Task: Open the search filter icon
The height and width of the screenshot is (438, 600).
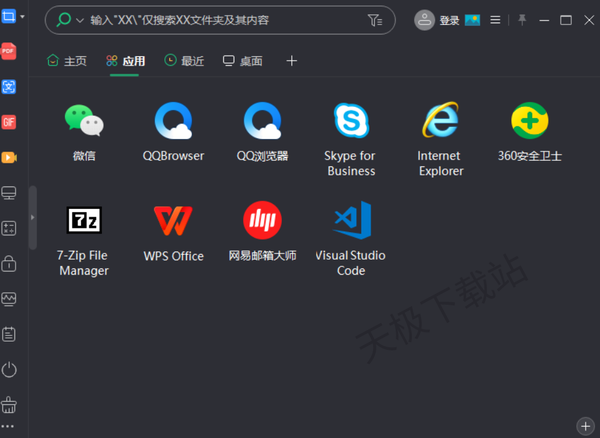Action: click(375, 20)
